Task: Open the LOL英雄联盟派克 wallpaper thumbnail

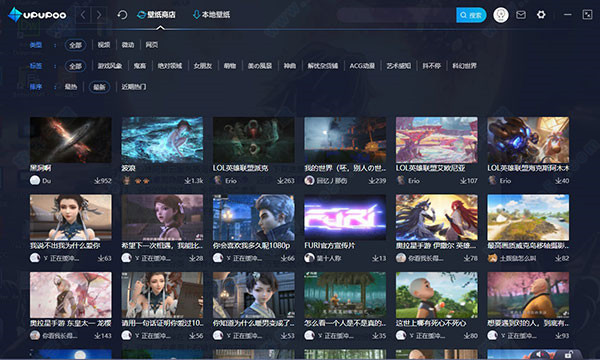Action: pos(254,140)
